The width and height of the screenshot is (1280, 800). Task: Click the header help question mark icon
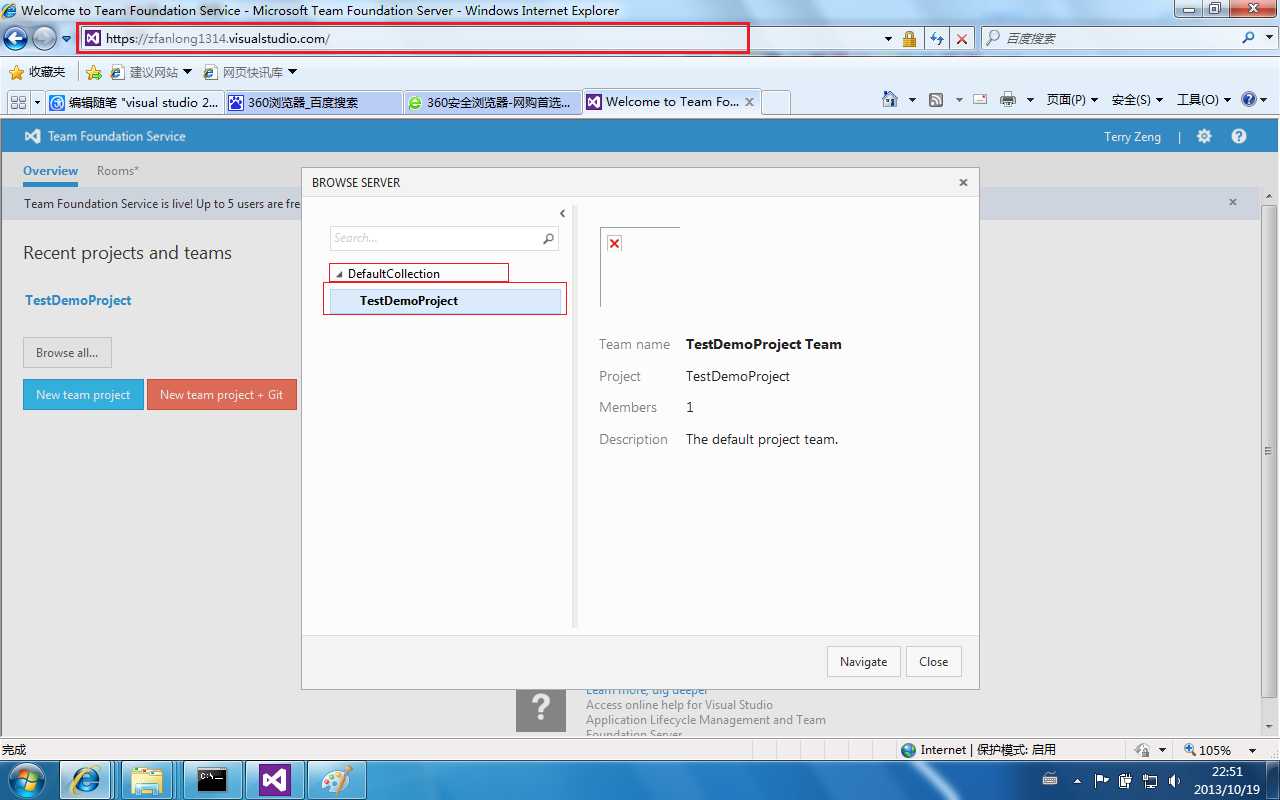[x=1239, y=136]
